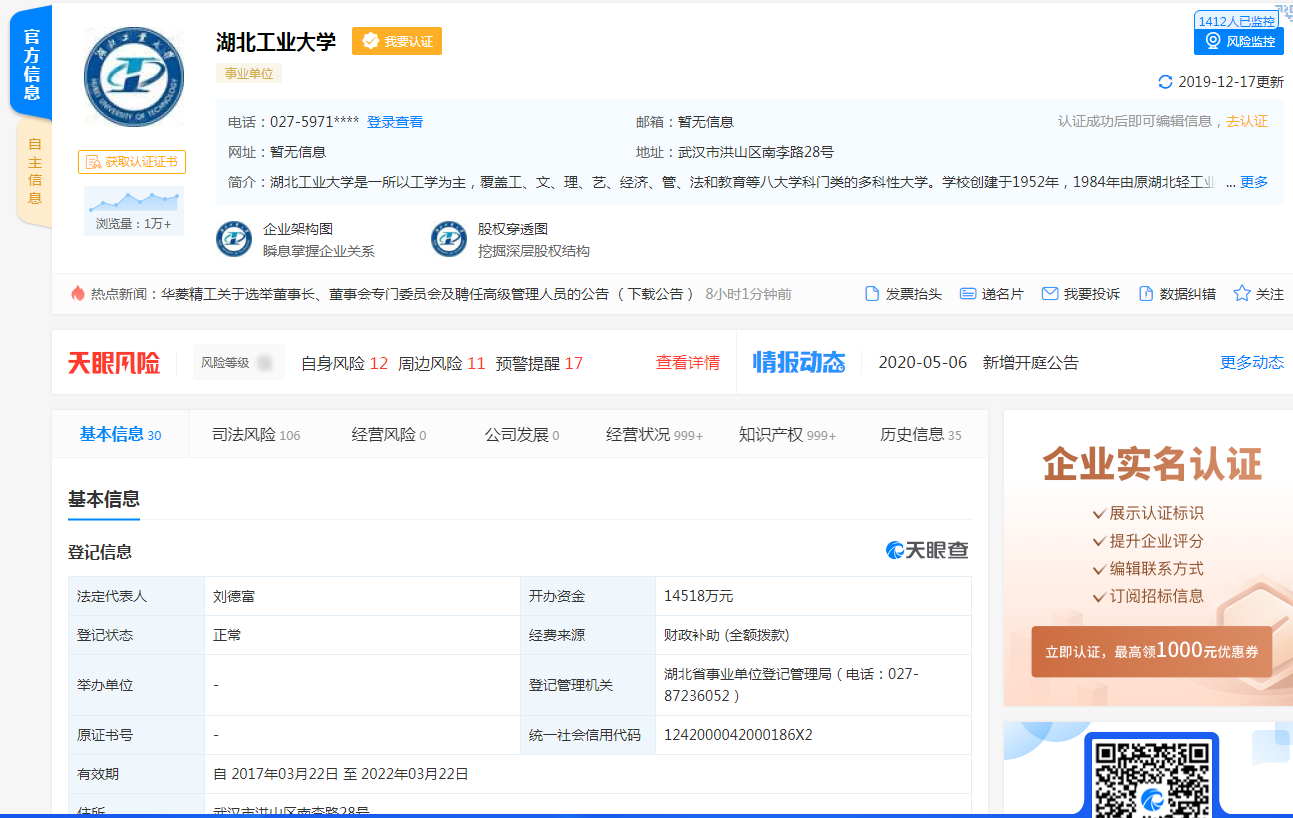
Task: Open the 股权穿透图 icon
Action: pos(449,239)
